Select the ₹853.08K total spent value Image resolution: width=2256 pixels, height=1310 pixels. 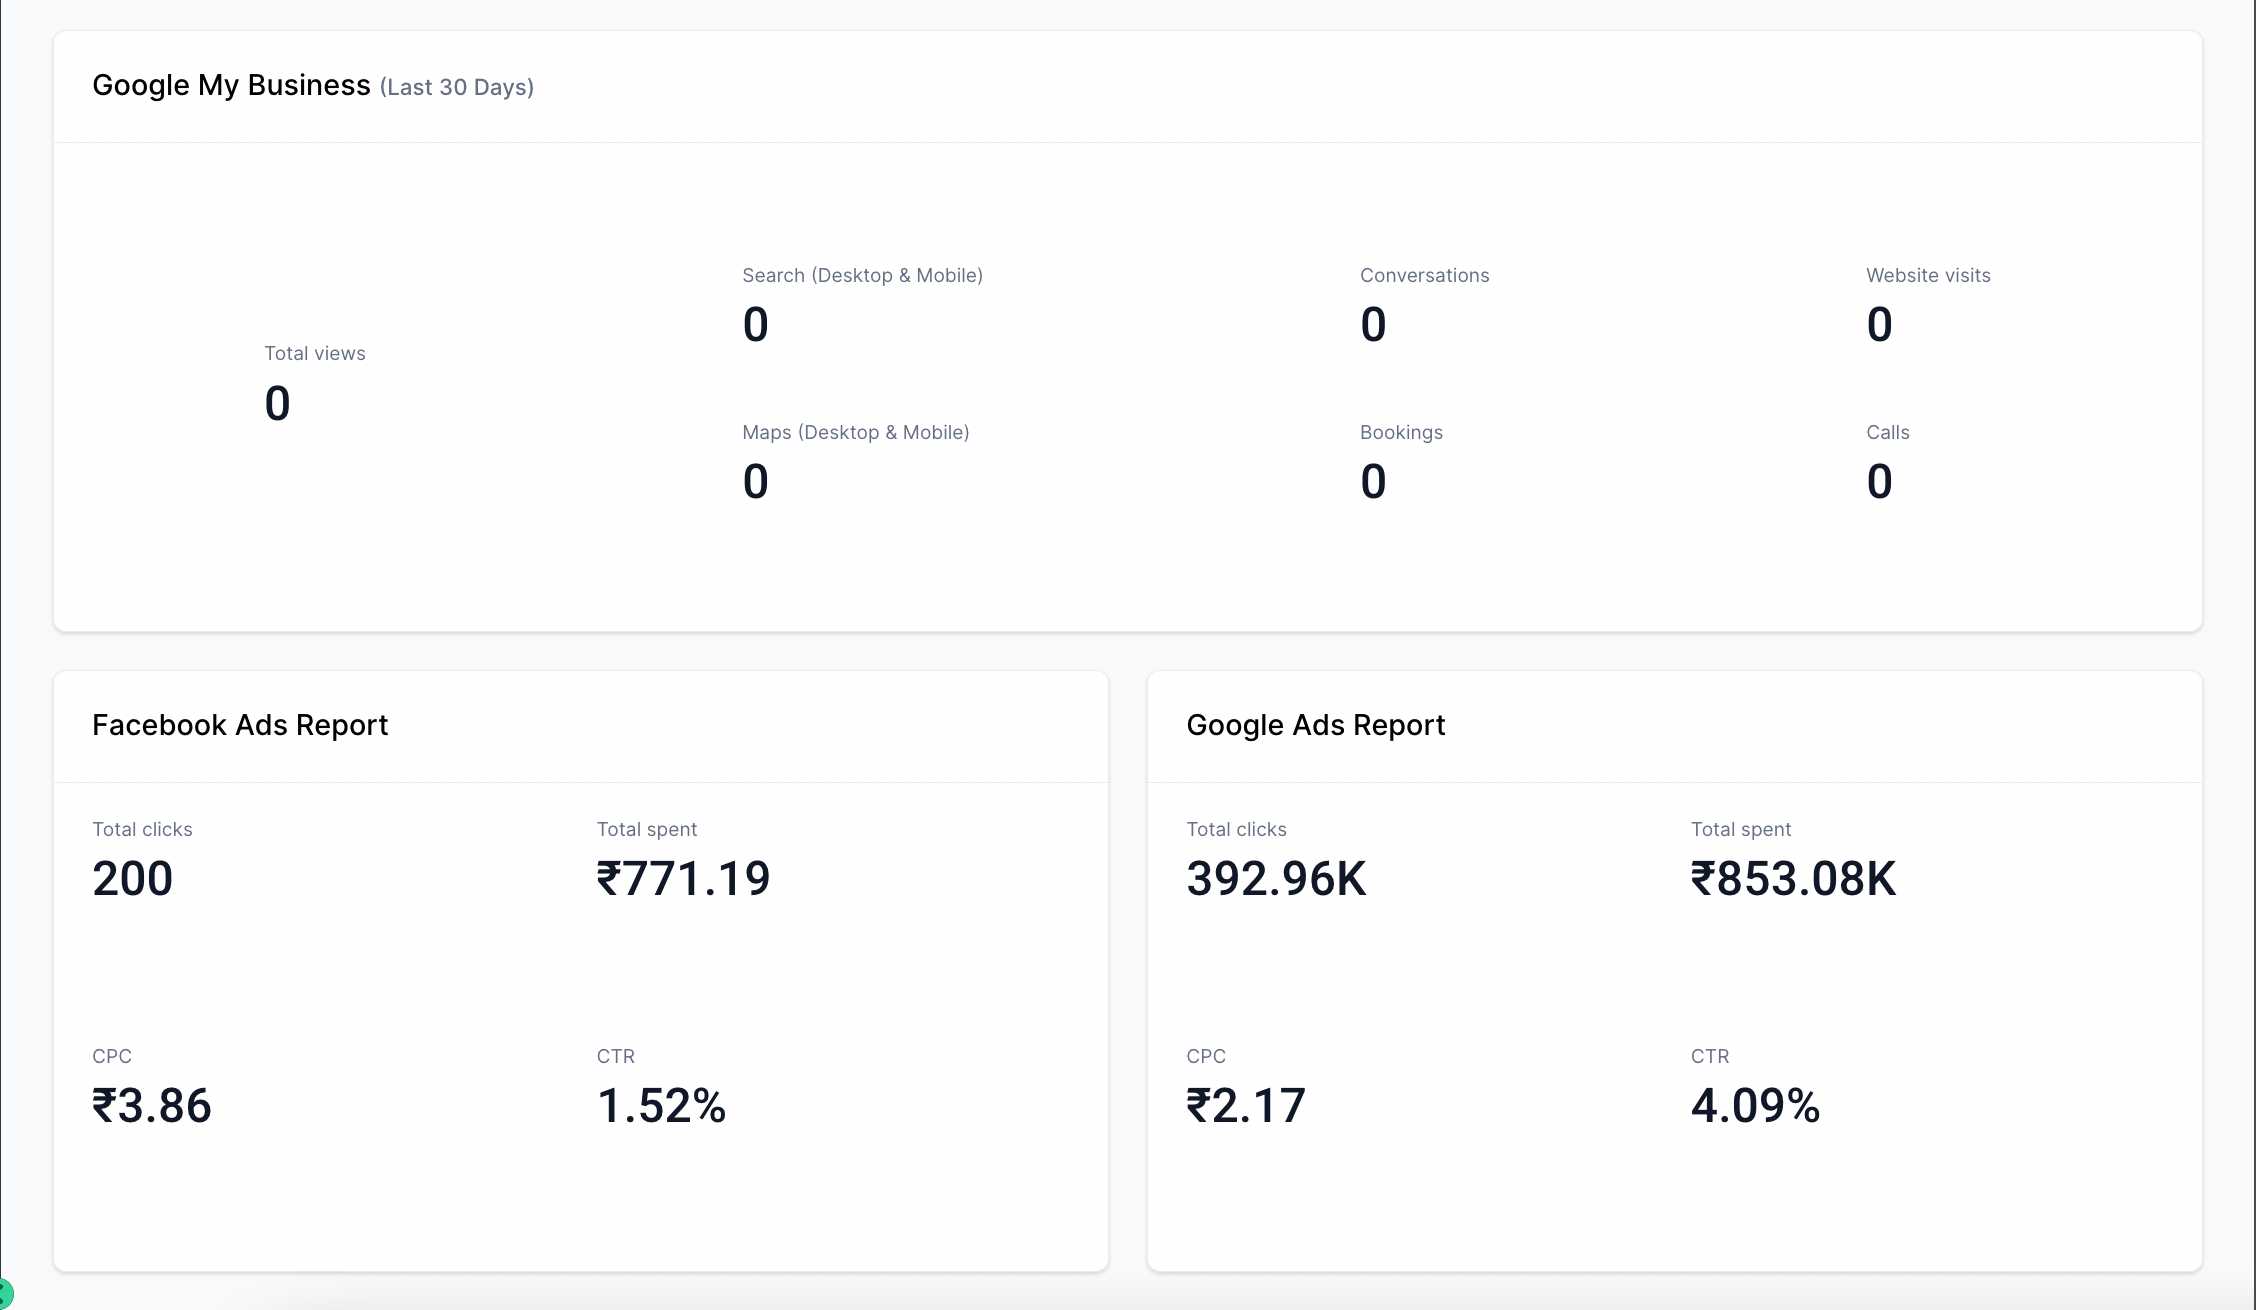click(x=1794, y=879)
